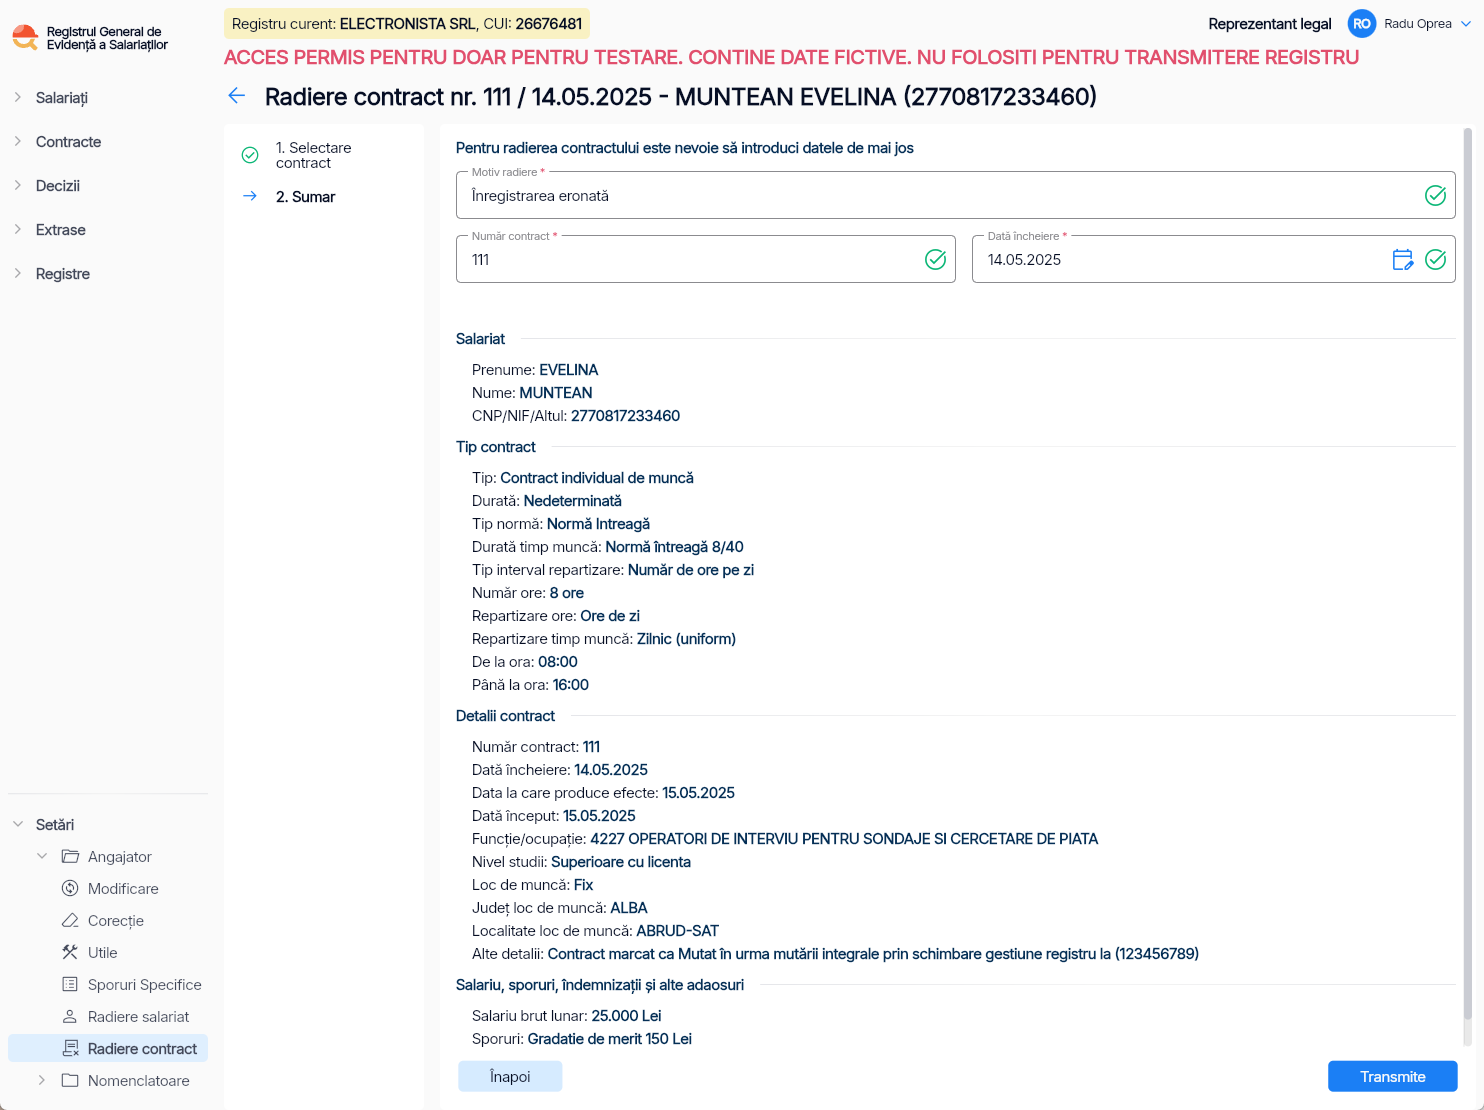Screen dimensions: 1484x1110
Task: Open user dropdown next to Radu Oprea
Action: pyautogui.click(x=1466, y=24)
